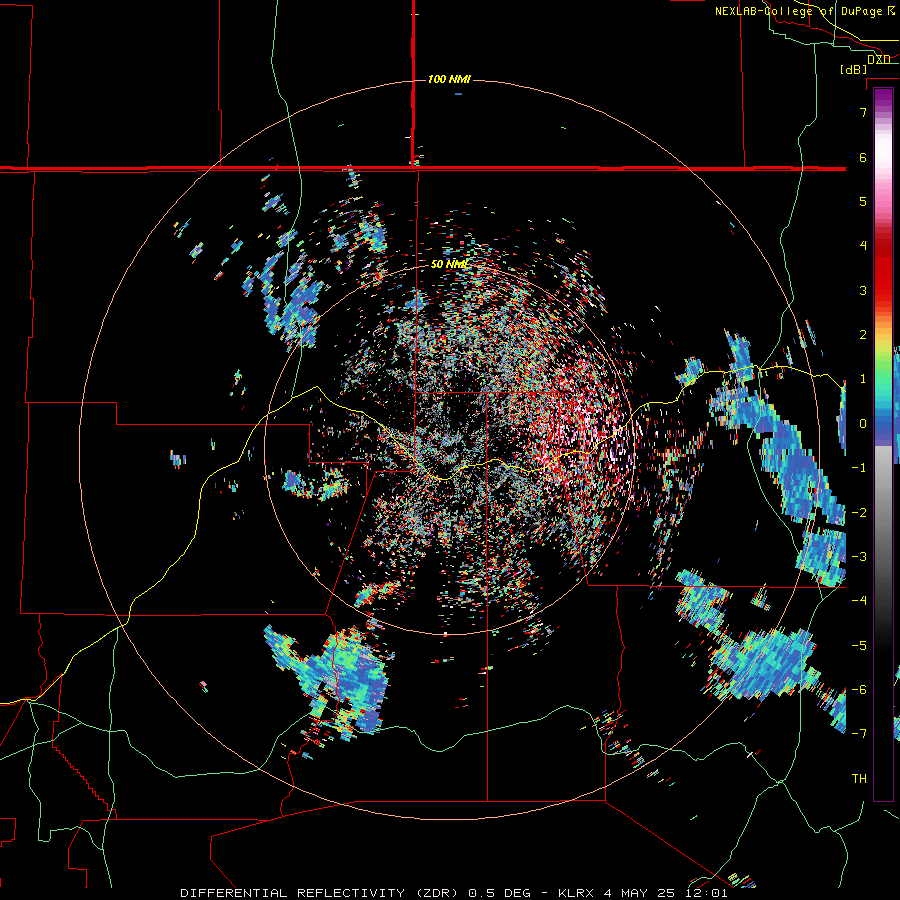Click the -6 tick label on scale
The width and height of the screenshot is (900, 900).
point(859,690)
